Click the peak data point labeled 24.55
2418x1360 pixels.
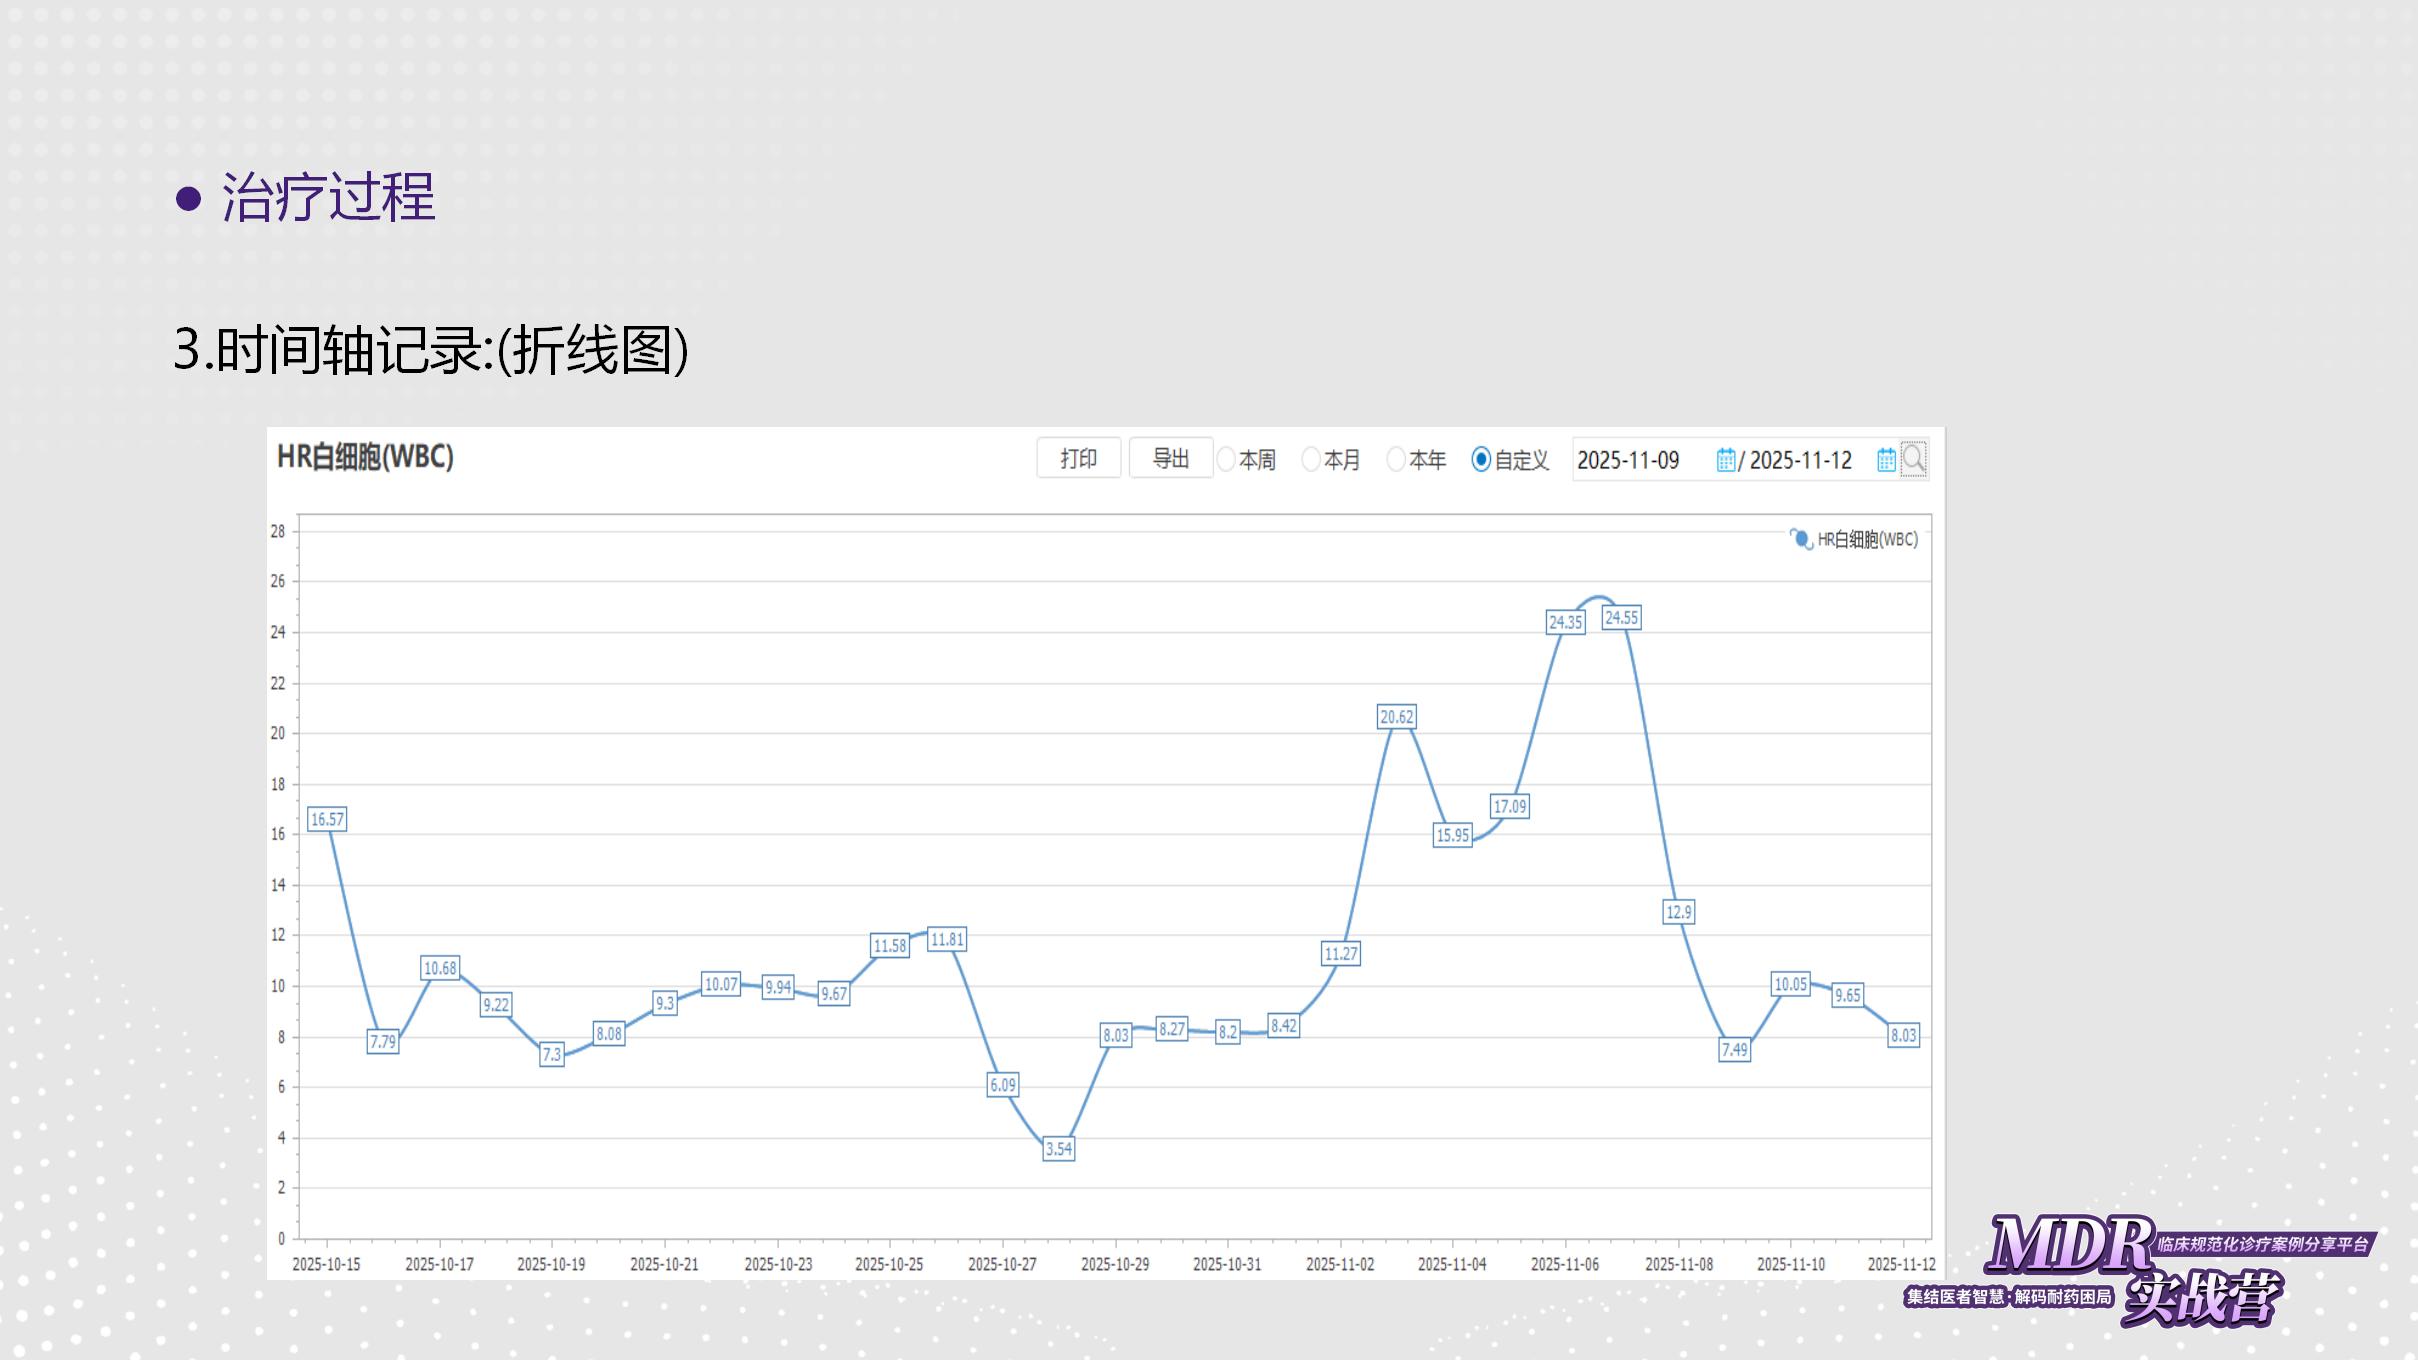point(1621,618)
